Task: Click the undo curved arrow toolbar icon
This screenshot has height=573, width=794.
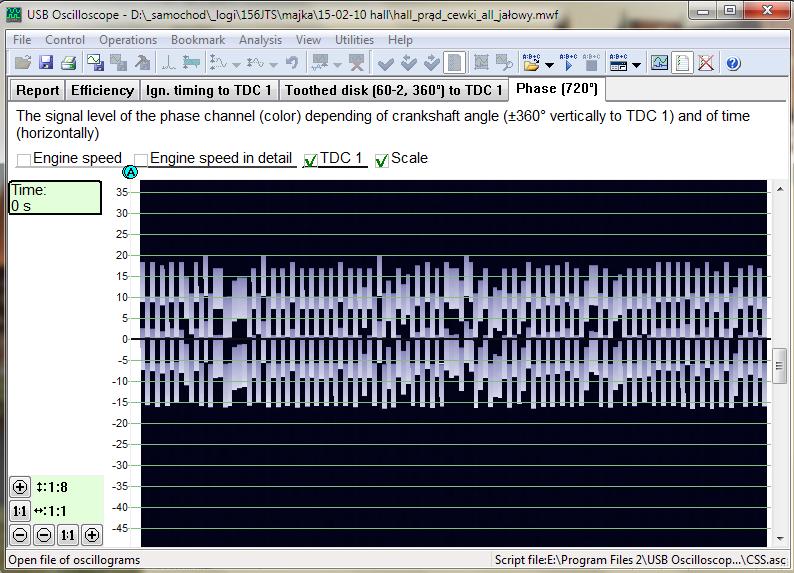Action: click(292, 63)
